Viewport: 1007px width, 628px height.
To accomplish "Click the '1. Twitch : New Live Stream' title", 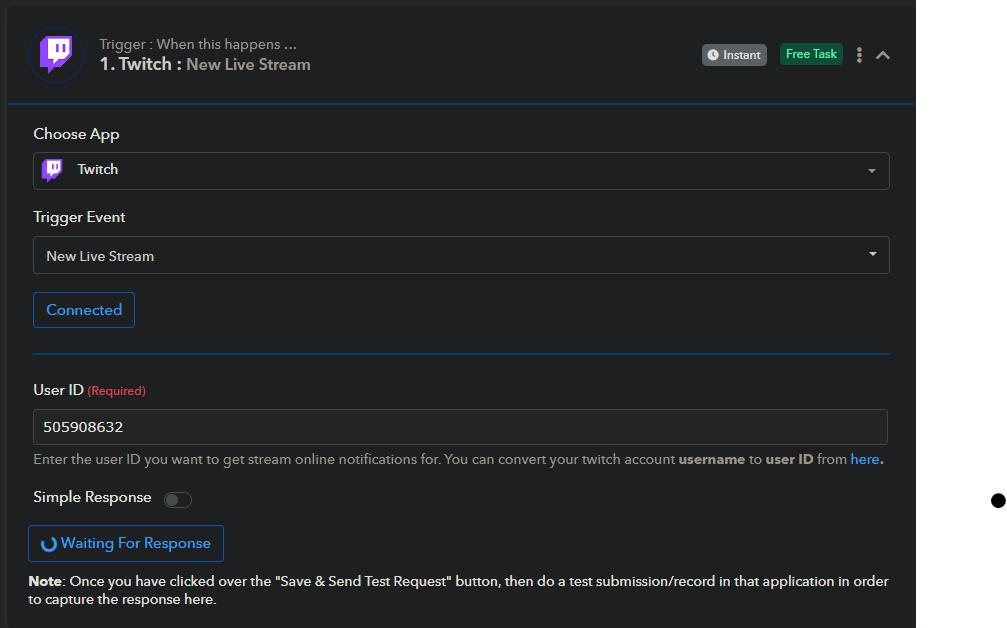I will pos(205,64).
